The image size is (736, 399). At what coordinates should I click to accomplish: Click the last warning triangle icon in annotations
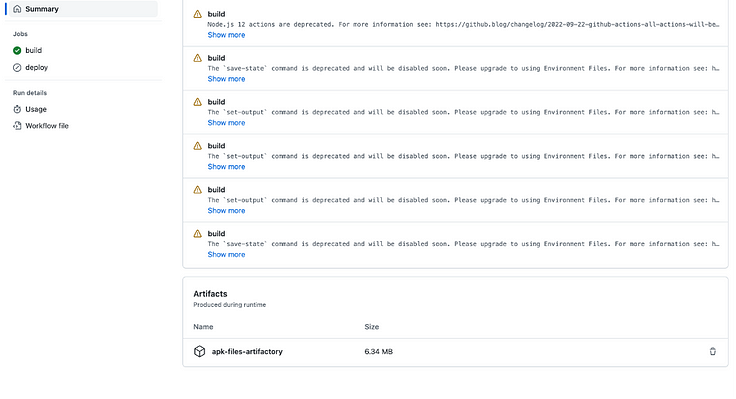point(198,233)
